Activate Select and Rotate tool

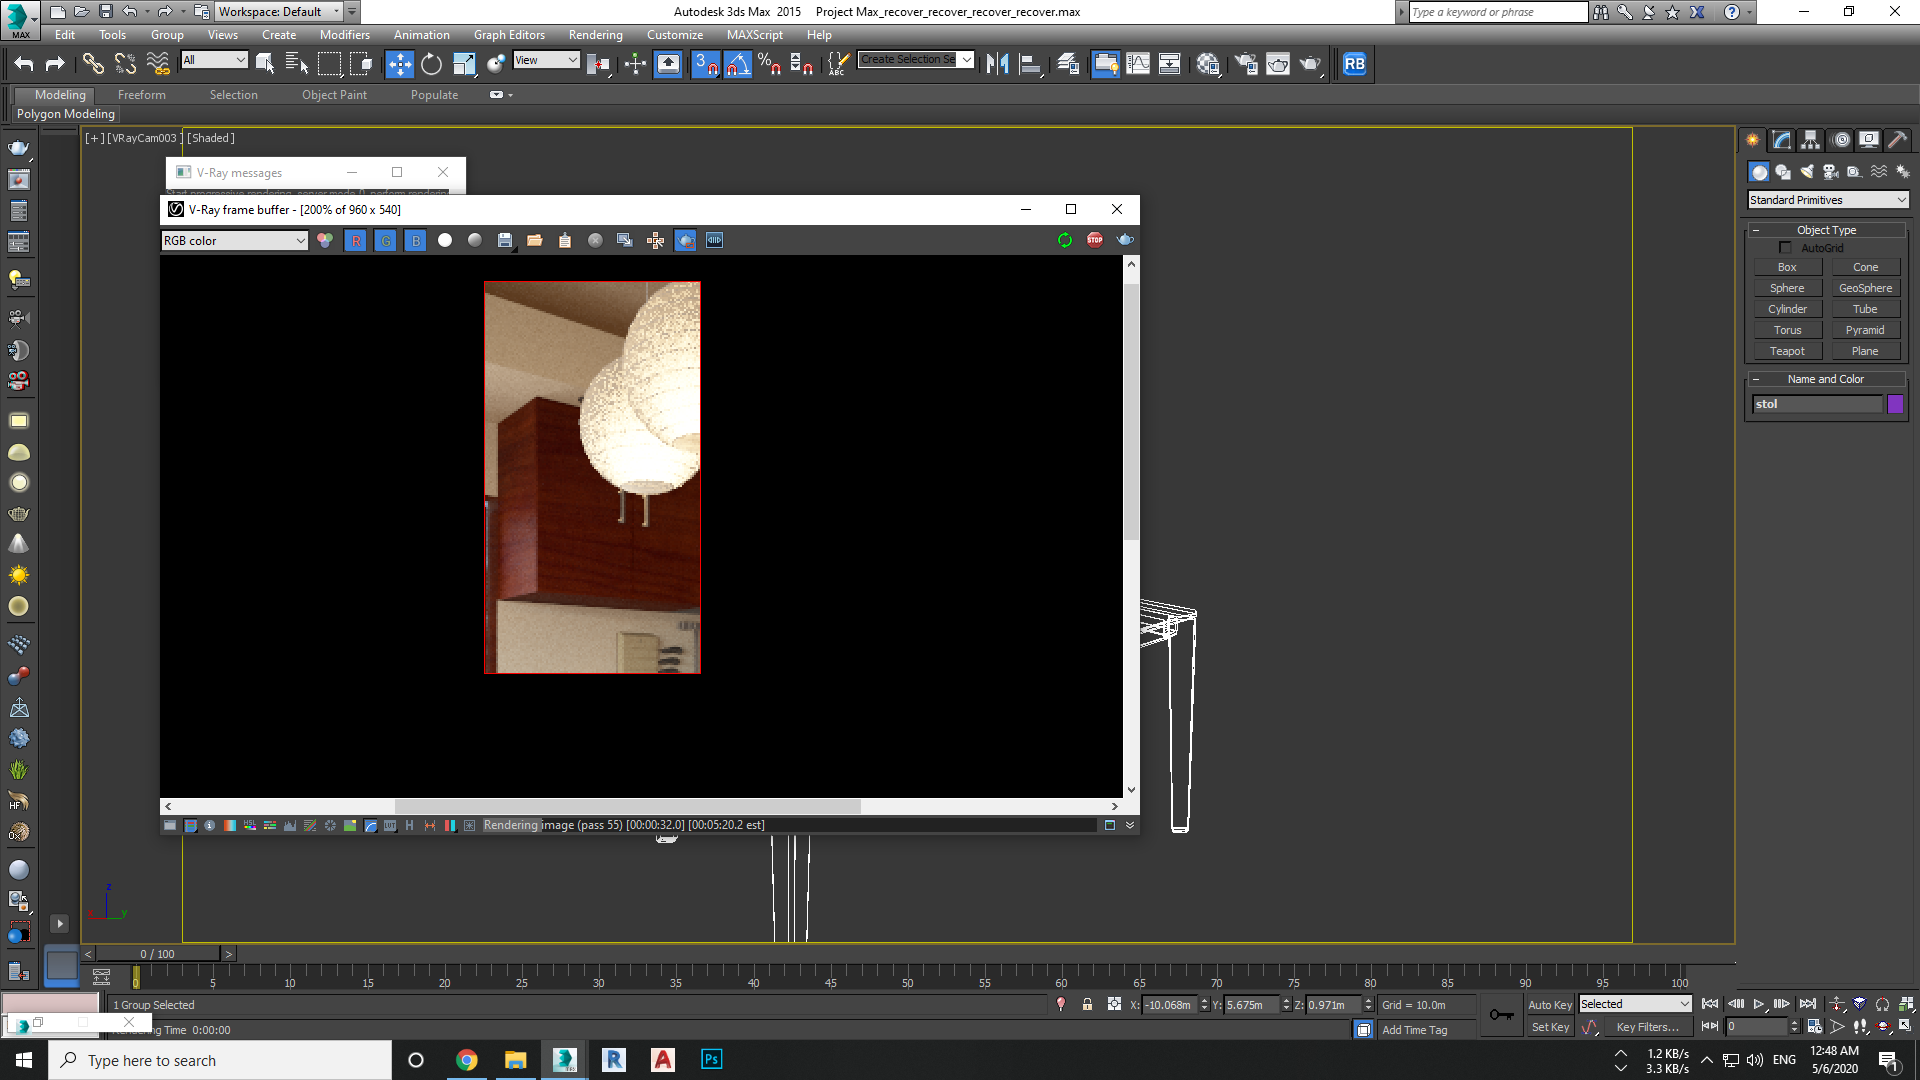431,64
